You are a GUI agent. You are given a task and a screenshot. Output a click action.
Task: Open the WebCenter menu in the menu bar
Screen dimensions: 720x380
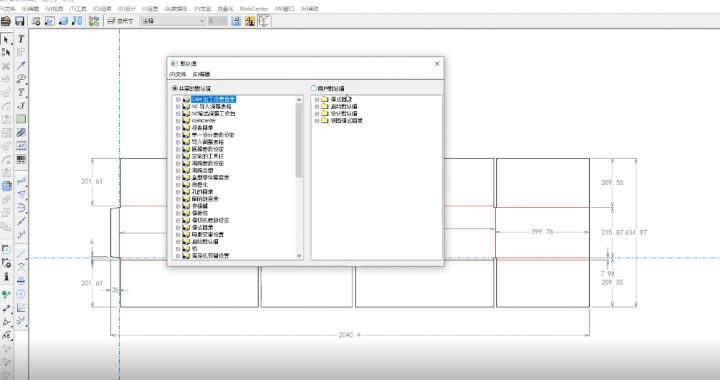[254, 9]
